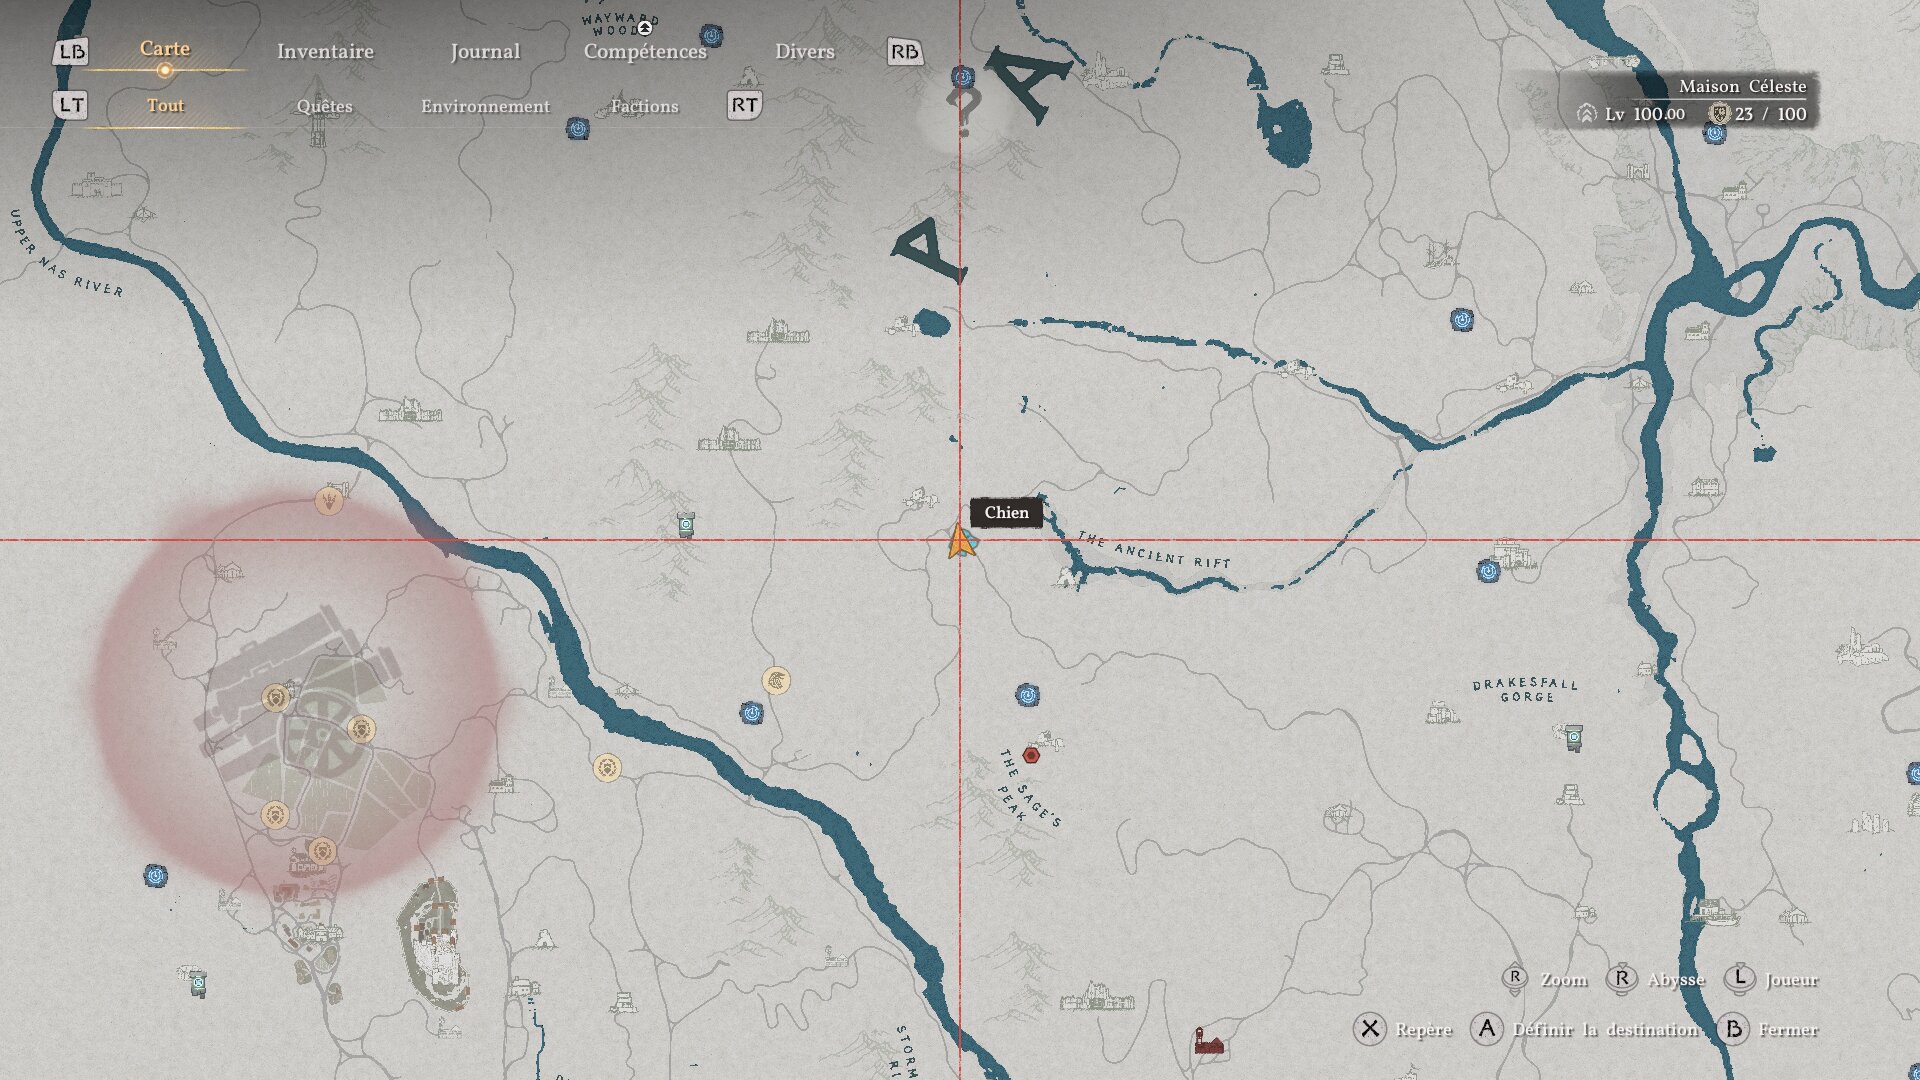Viewport: 1920px width, 1080px height.
Task: Switch to the Journal tab
Action: pos(485,51)
